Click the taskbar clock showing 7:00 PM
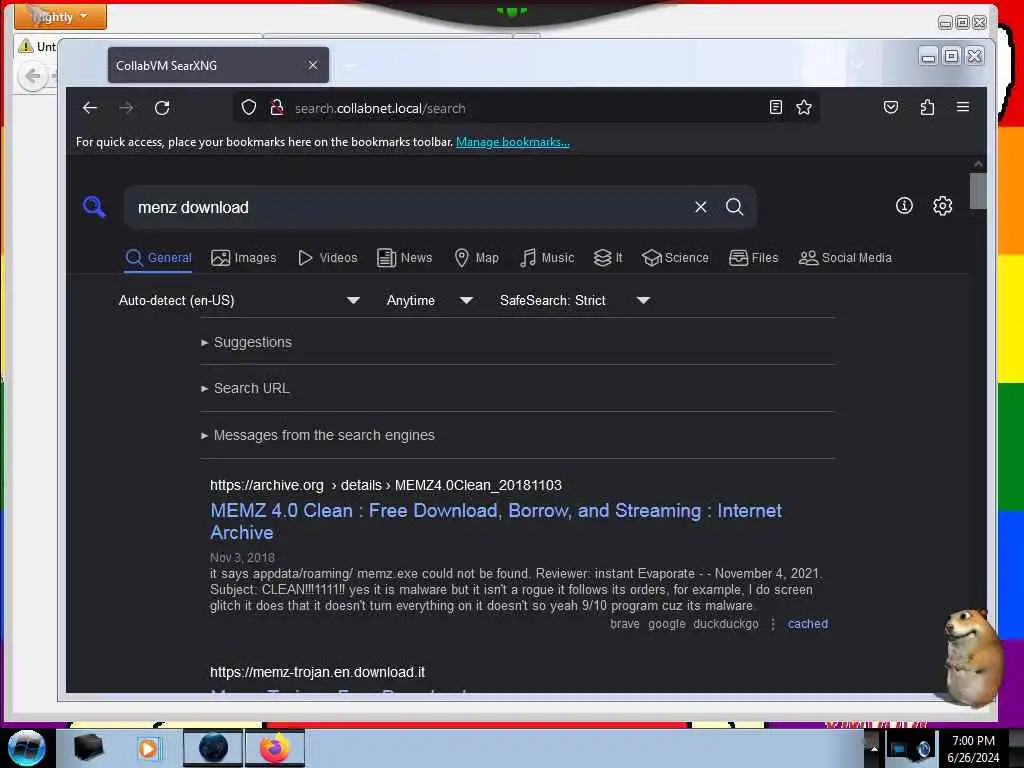Screen dimensions: 1024x768 click(x=973, y=749)
